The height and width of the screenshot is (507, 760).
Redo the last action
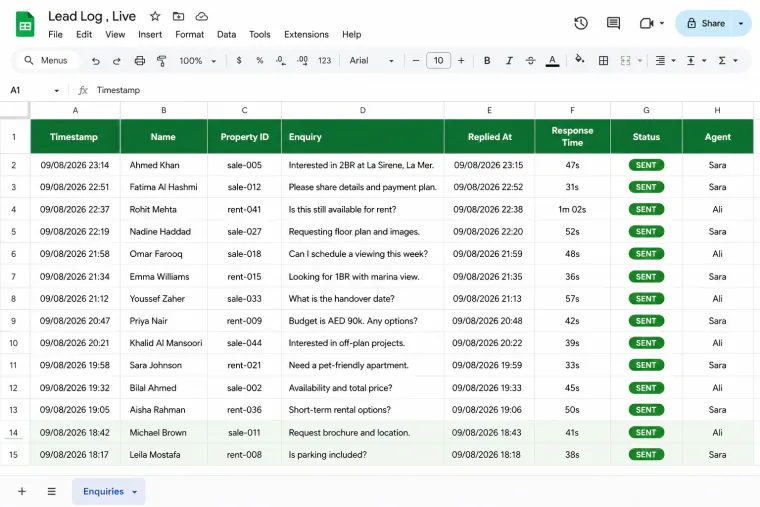[x=117, y=61]
